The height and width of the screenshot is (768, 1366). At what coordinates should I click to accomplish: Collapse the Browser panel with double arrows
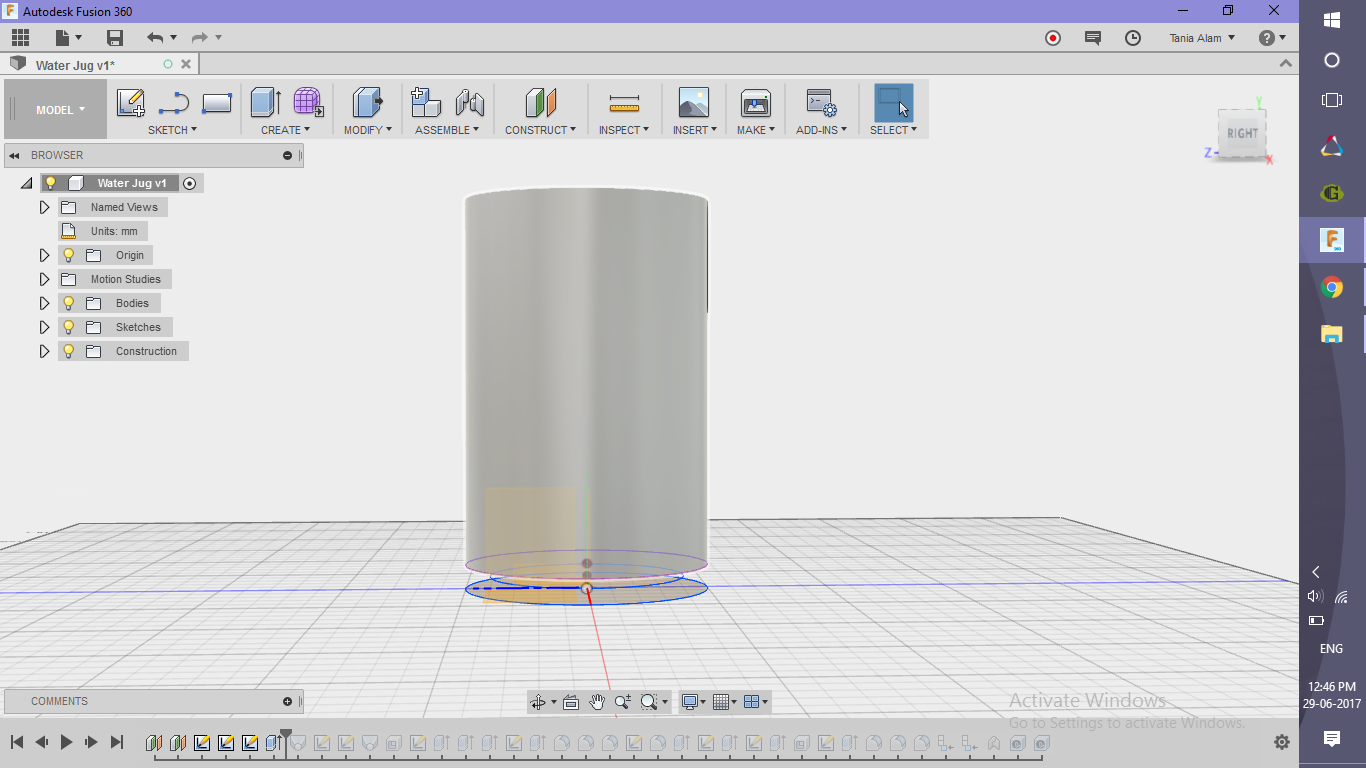point(15,156)
